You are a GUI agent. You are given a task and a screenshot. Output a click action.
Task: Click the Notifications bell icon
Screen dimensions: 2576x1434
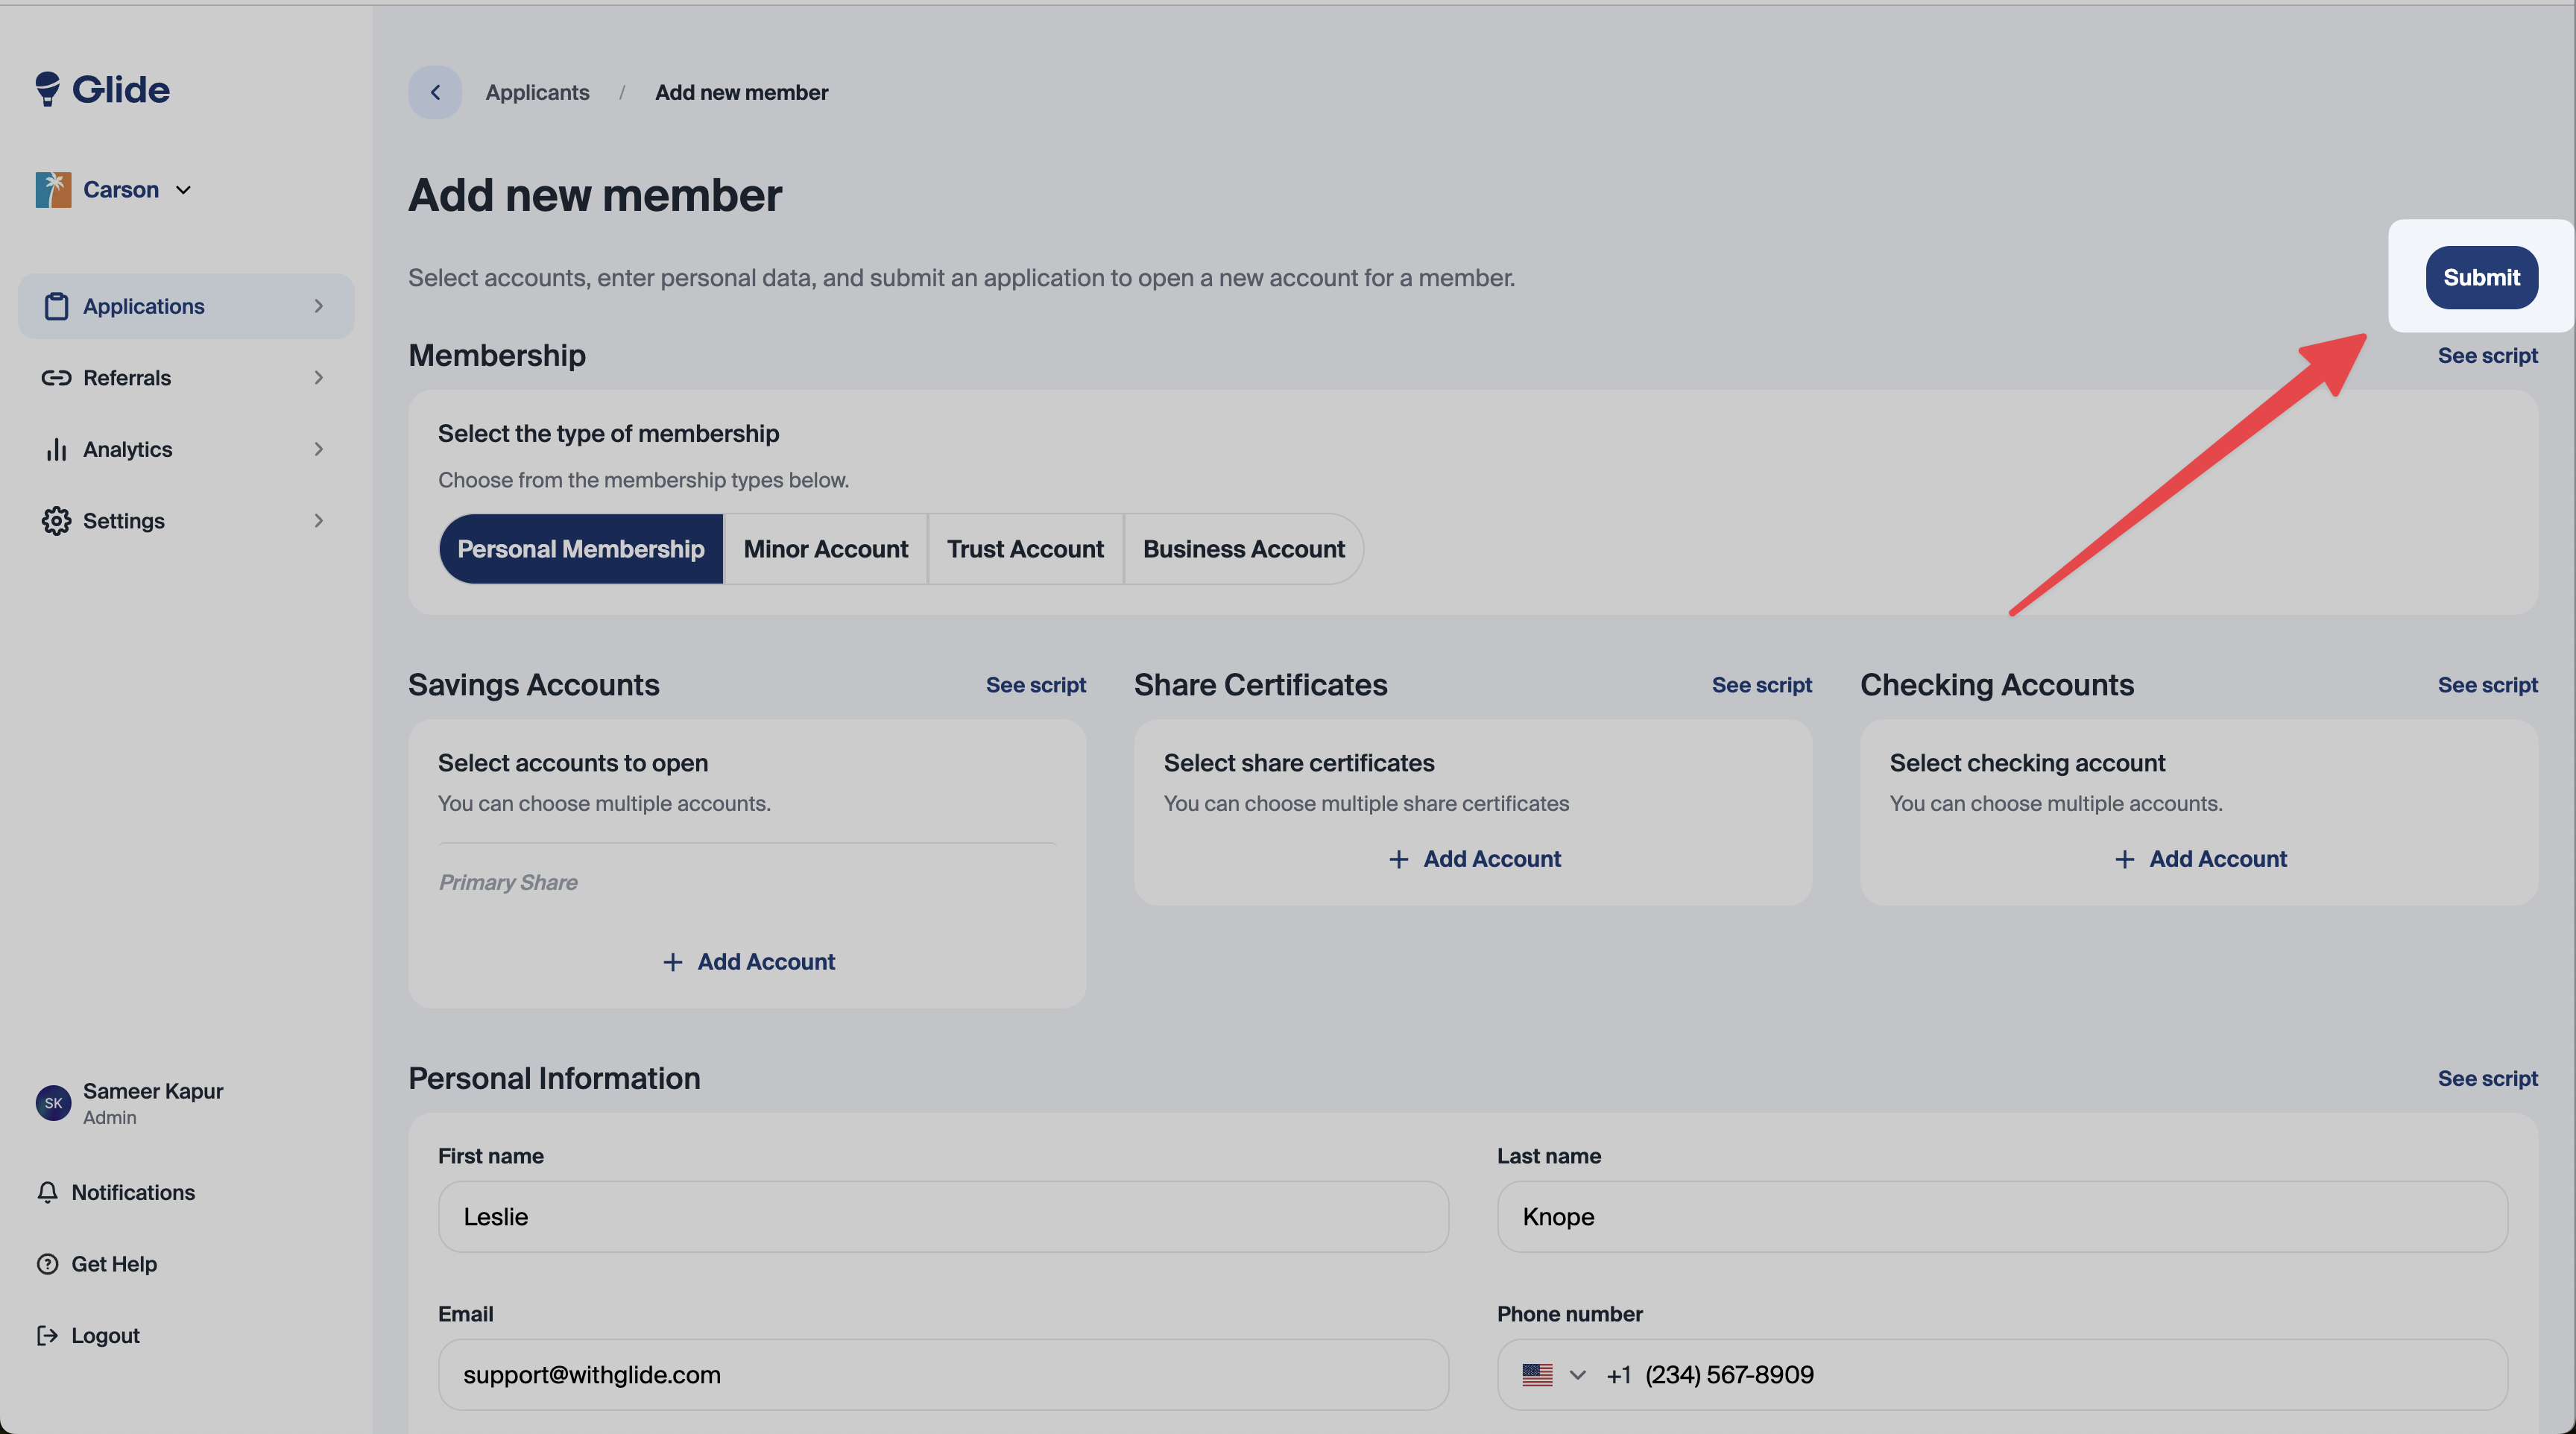47,1192
